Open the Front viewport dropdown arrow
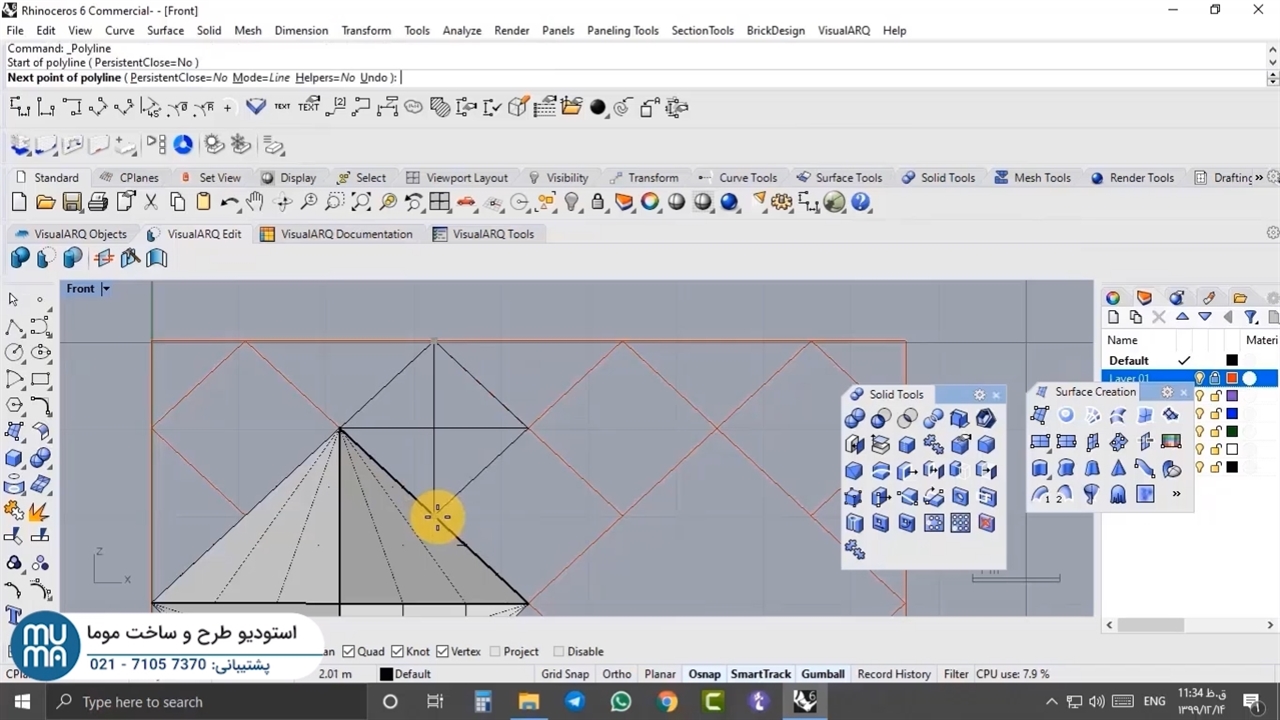The height and width of the screenshot is (720, 1280). 105,289
